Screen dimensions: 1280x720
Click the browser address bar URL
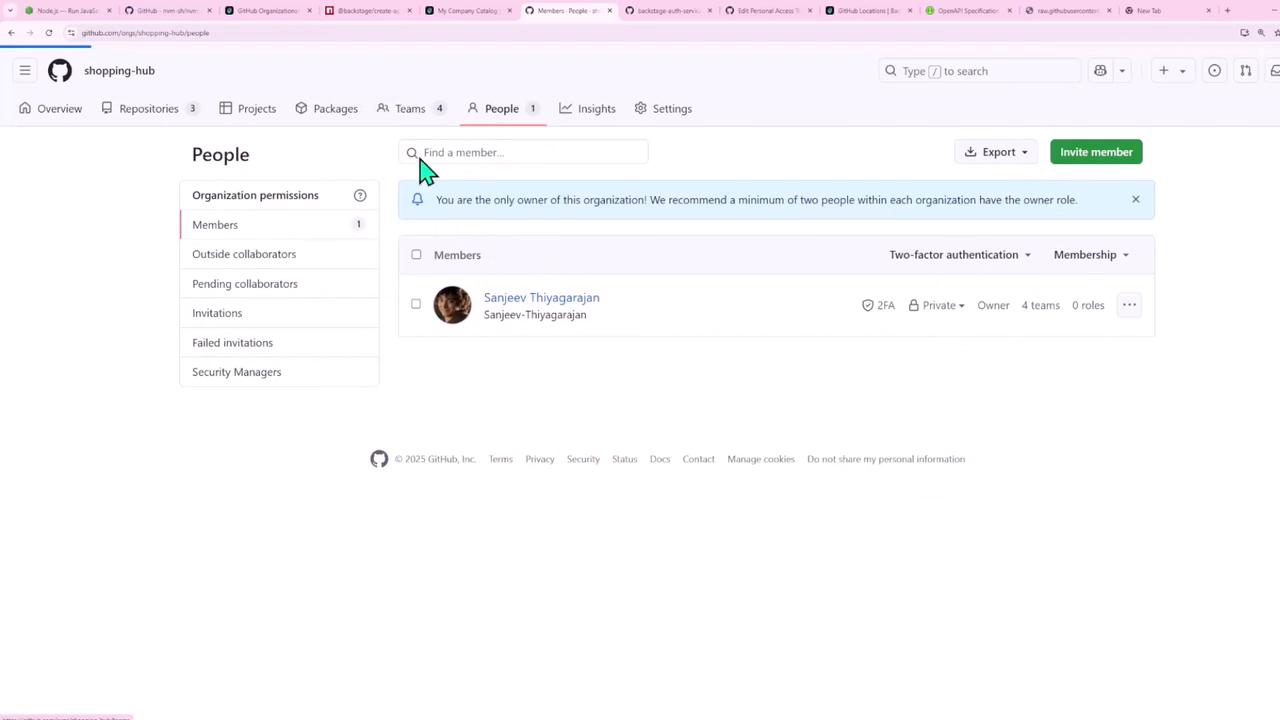pyautogui.click(x=145, y=33)
